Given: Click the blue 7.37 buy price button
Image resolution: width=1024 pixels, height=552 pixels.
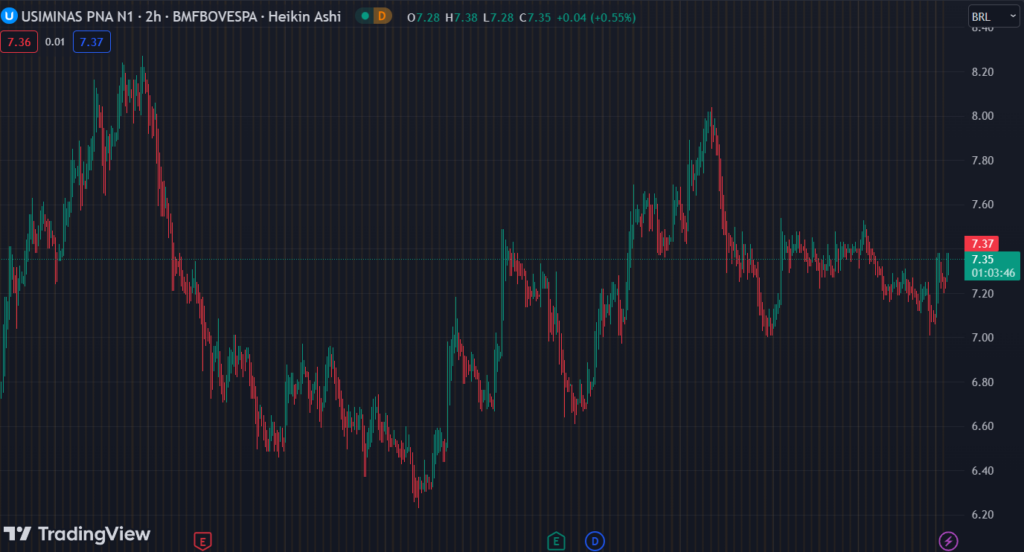Looking at the screenshot, I should pos(91,42).
